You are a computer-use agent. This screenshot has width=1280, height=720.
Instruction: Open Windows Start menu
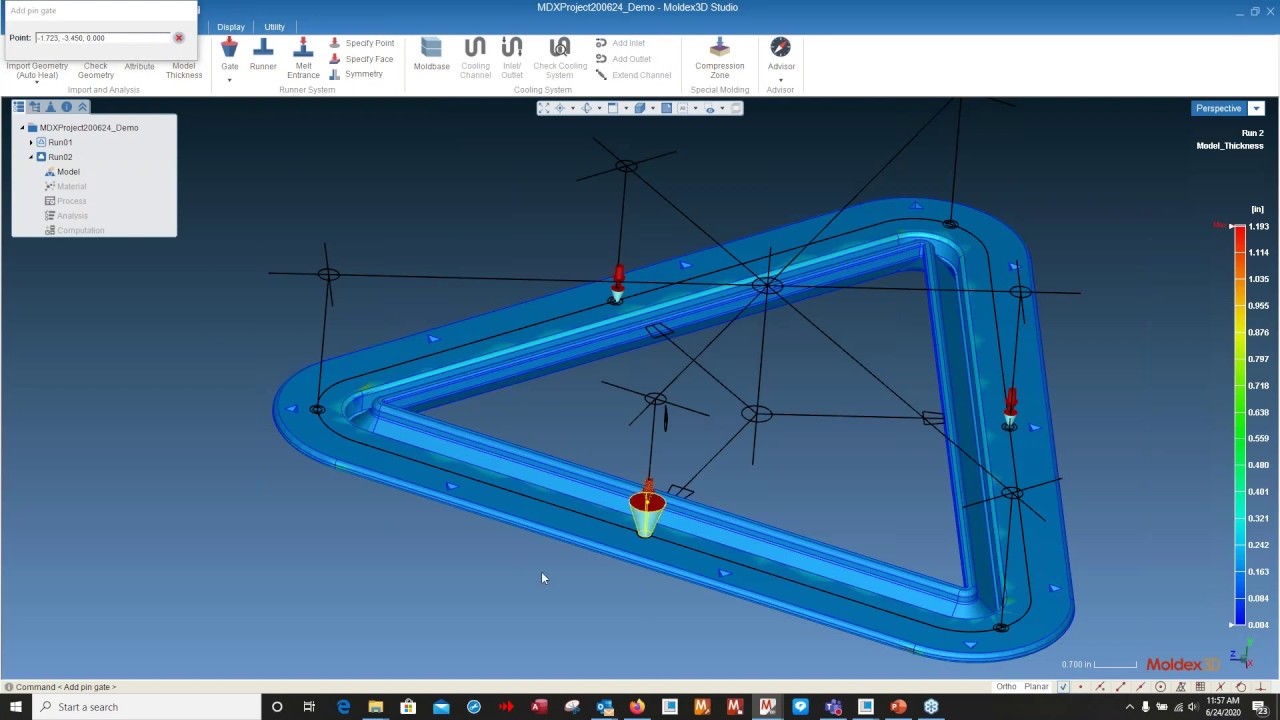(x=15, y=707)
